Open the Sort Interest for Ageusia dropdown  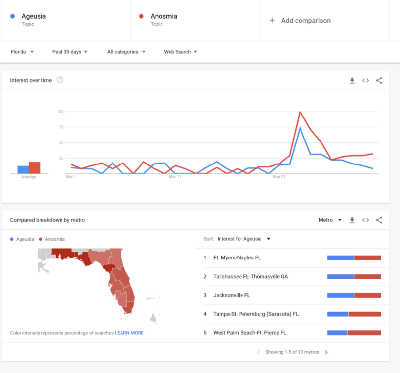[244, 239]
